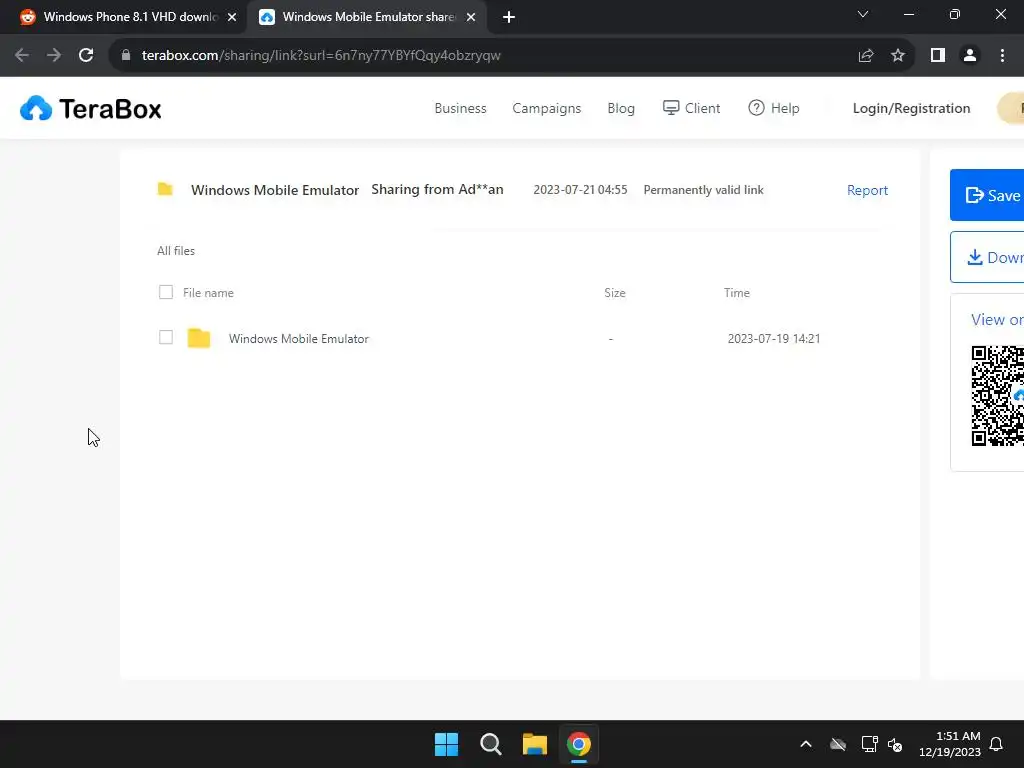
Task: Open the network status tray icon
Action: [x=869, y=744]
